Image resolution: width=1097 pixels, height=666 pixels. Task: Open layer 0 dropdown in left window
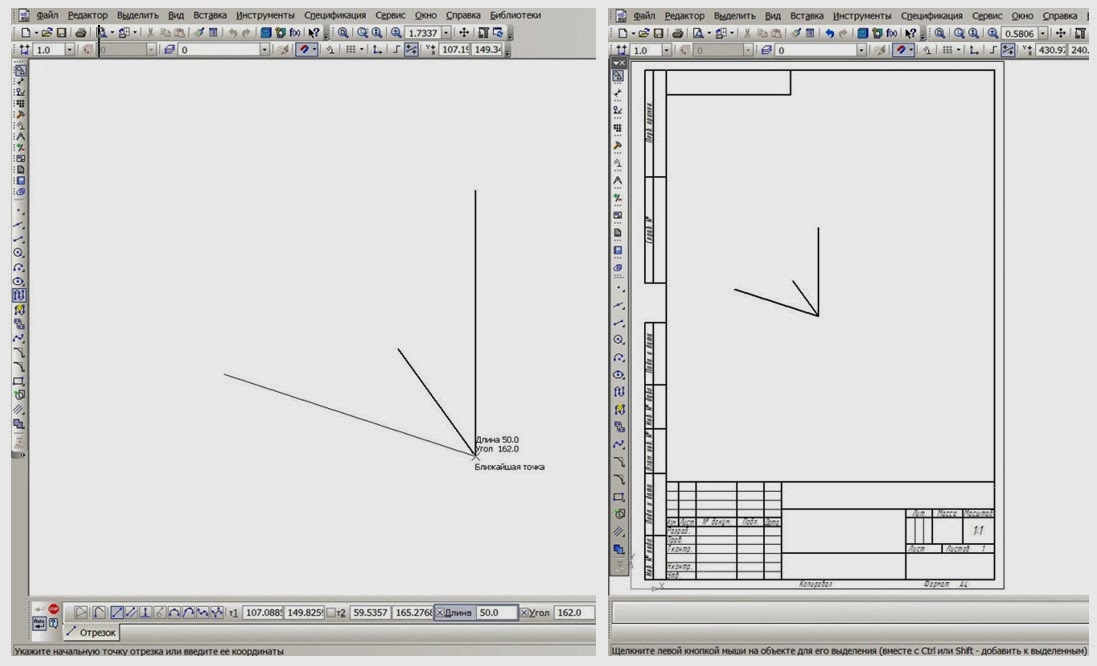click(x=264, y=49)
